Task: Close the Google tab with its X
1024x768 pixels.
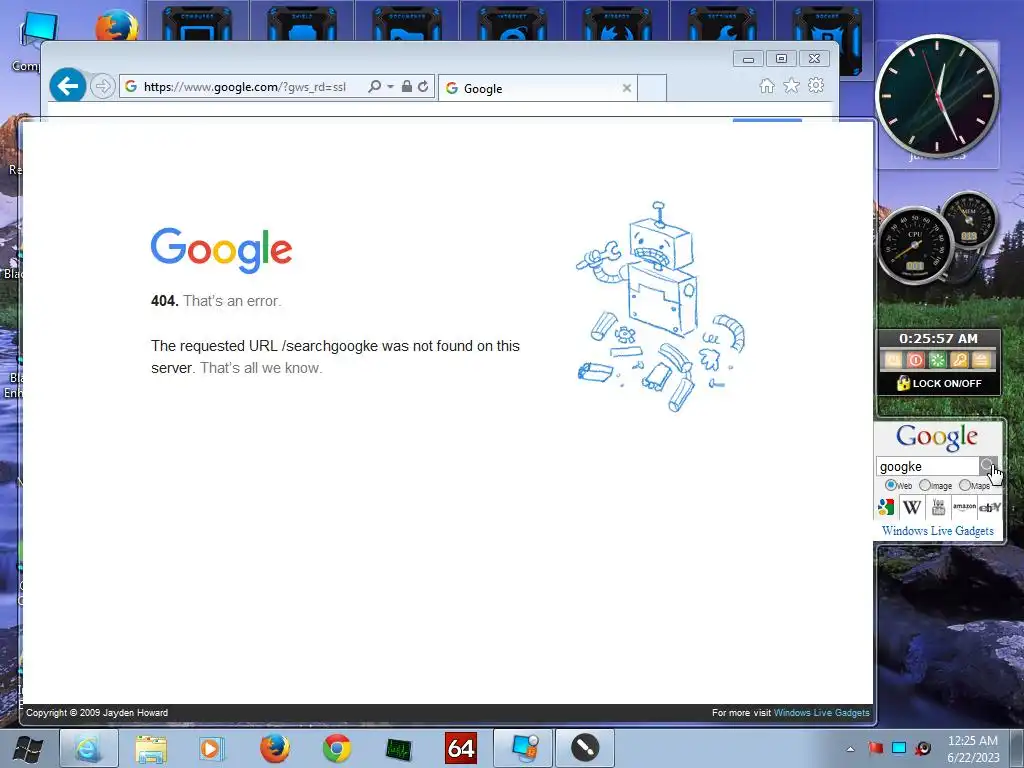Action: click(626, 88)
